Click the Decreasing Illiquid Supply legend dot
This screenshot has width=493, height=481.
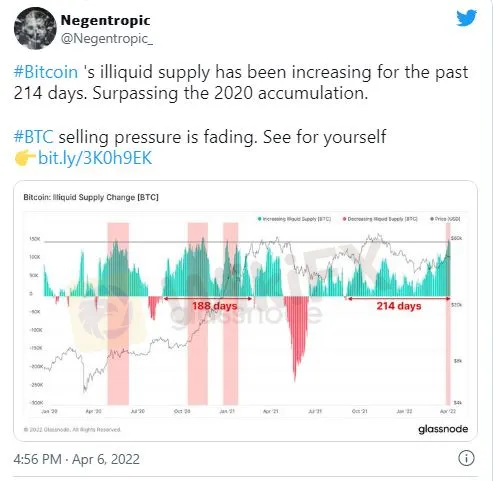(x=344, y=219)
